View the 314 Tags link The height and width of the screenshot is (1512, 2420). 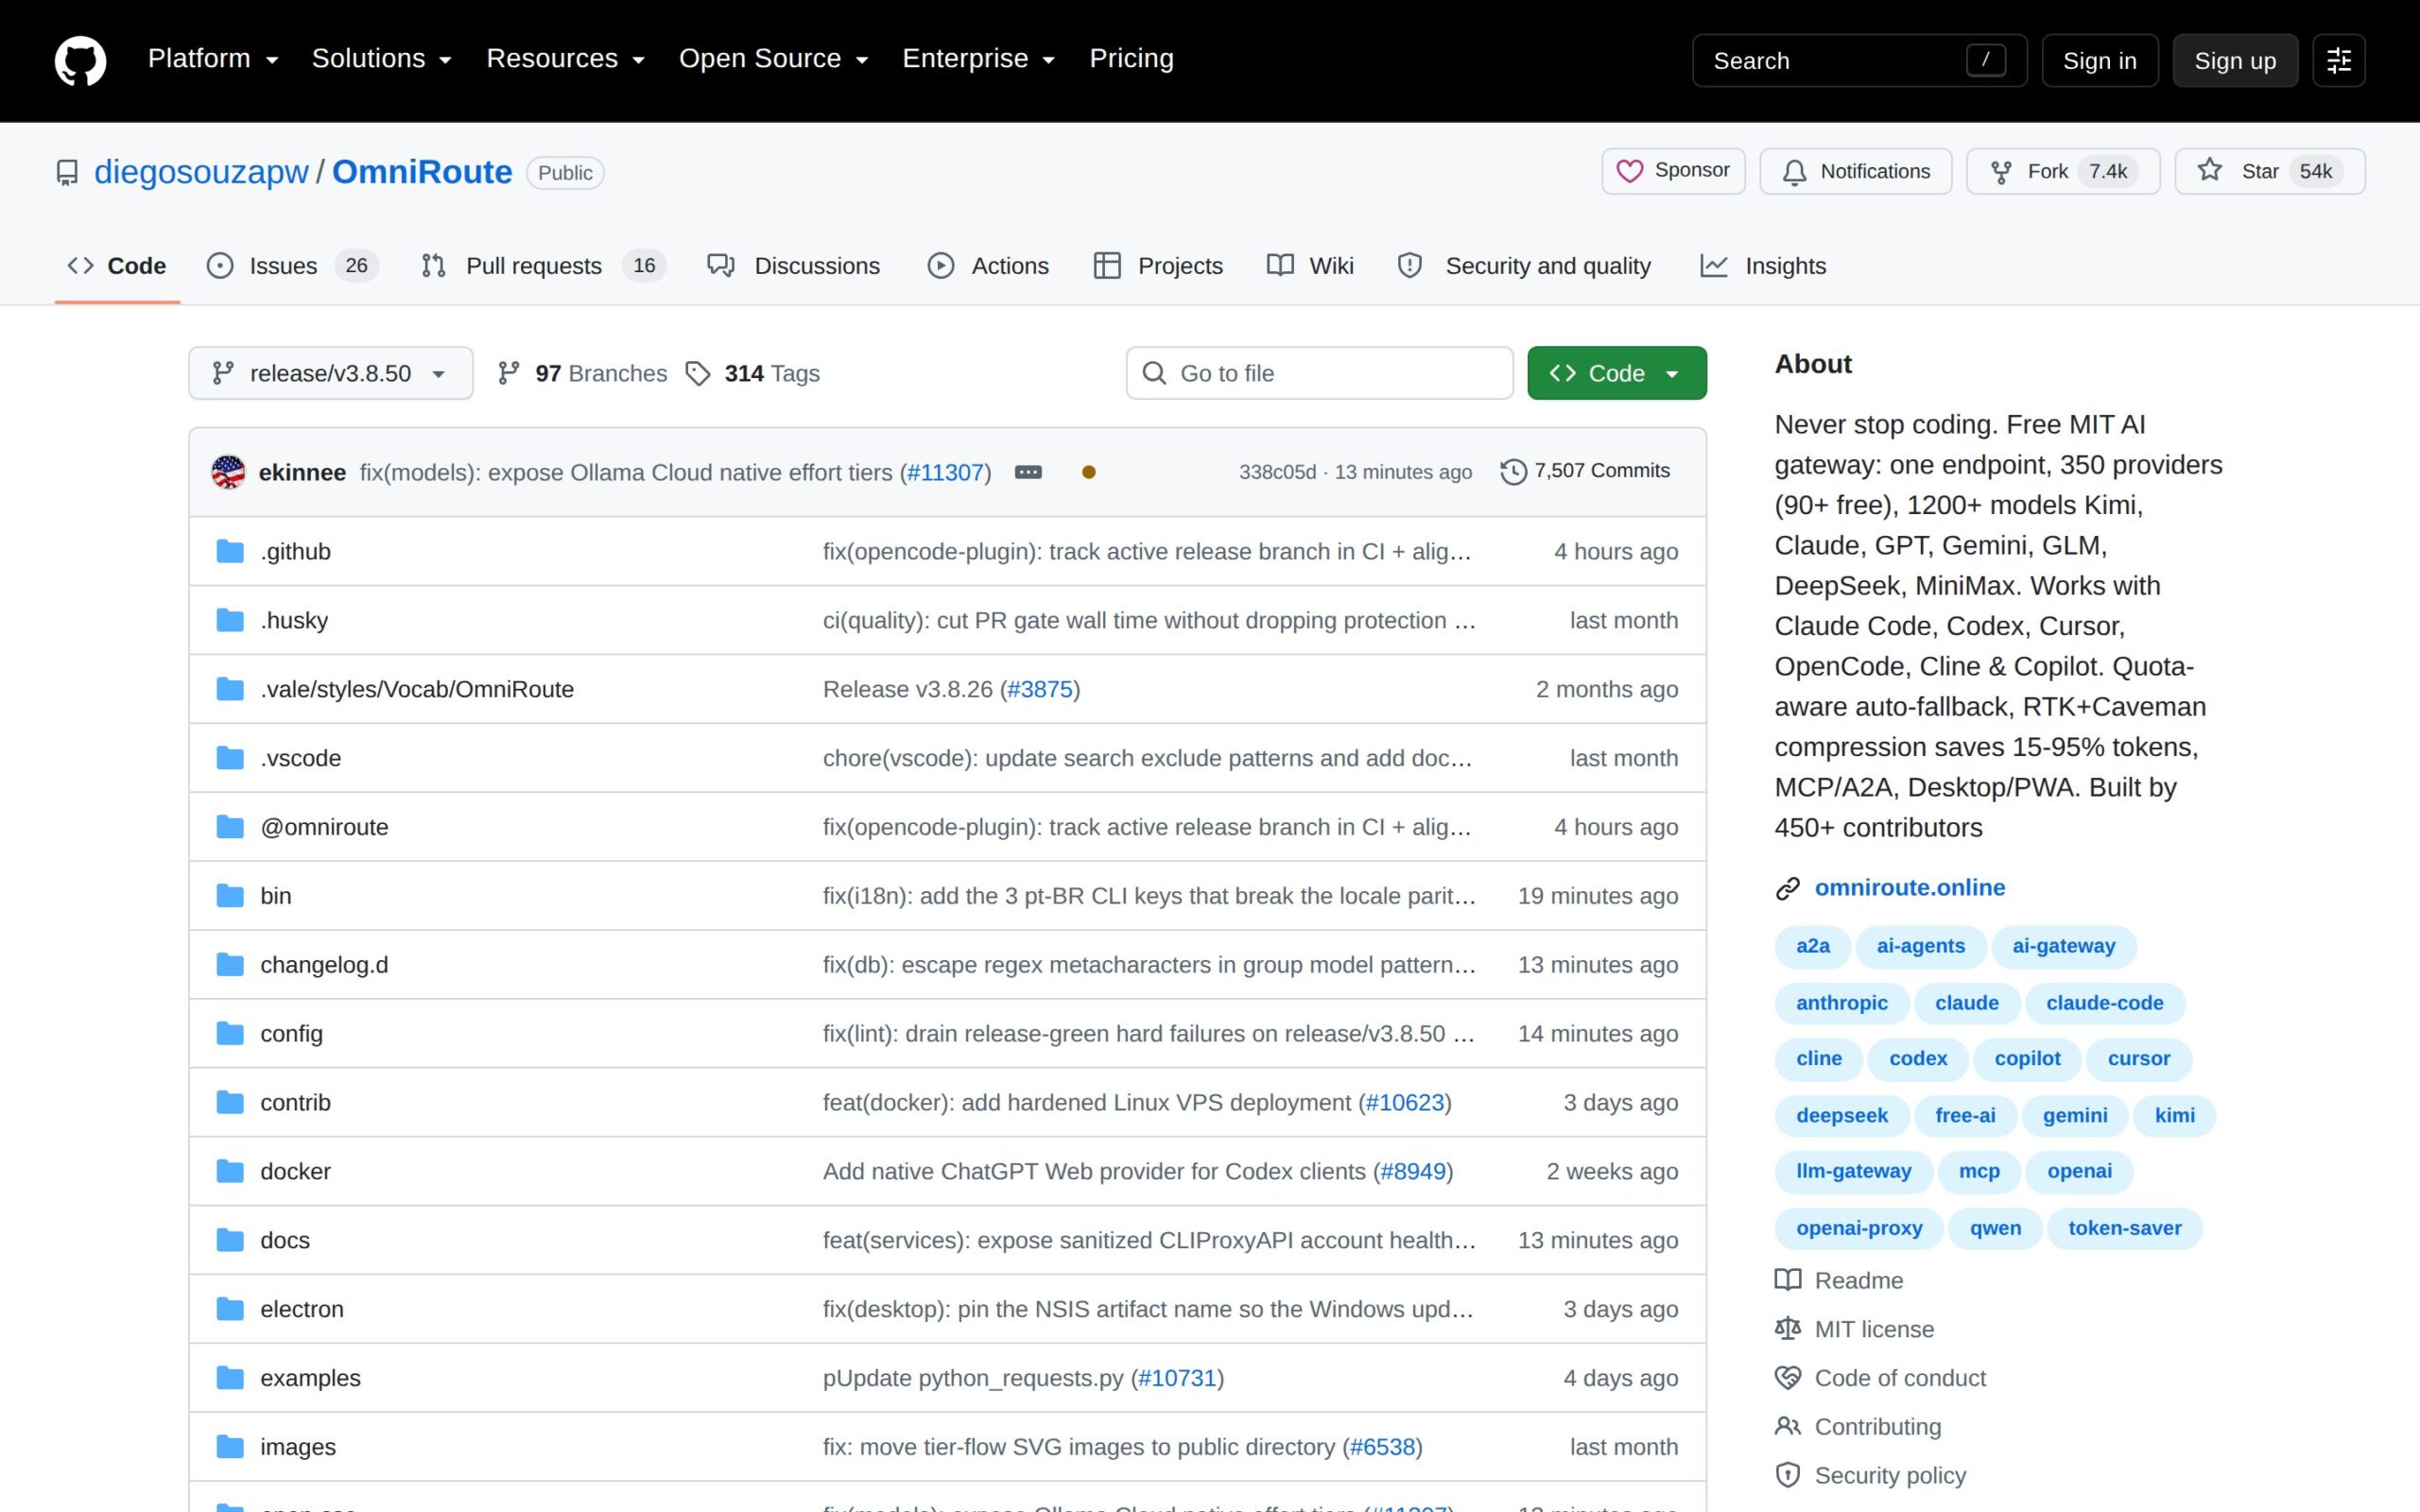[752, 373]
